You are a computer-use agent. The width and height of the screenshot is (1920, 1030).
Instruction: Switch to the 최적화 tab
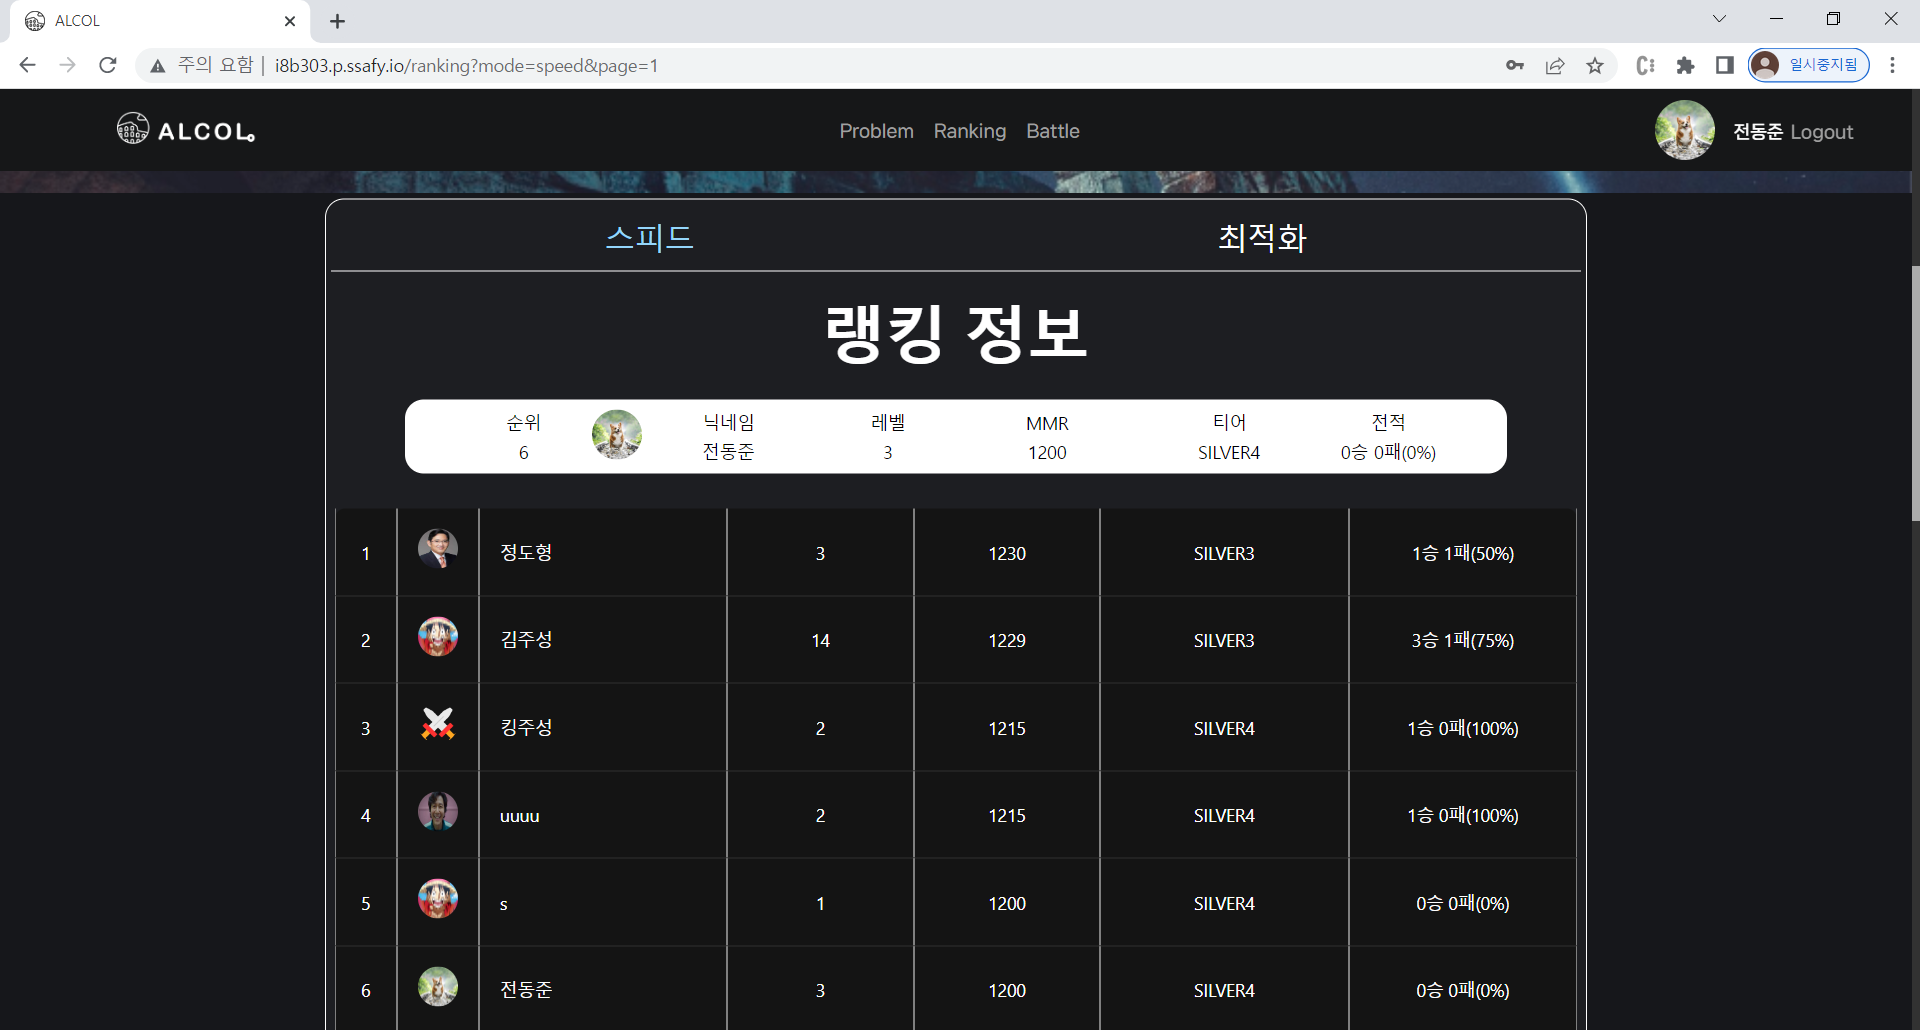[x=1262, y=238]
